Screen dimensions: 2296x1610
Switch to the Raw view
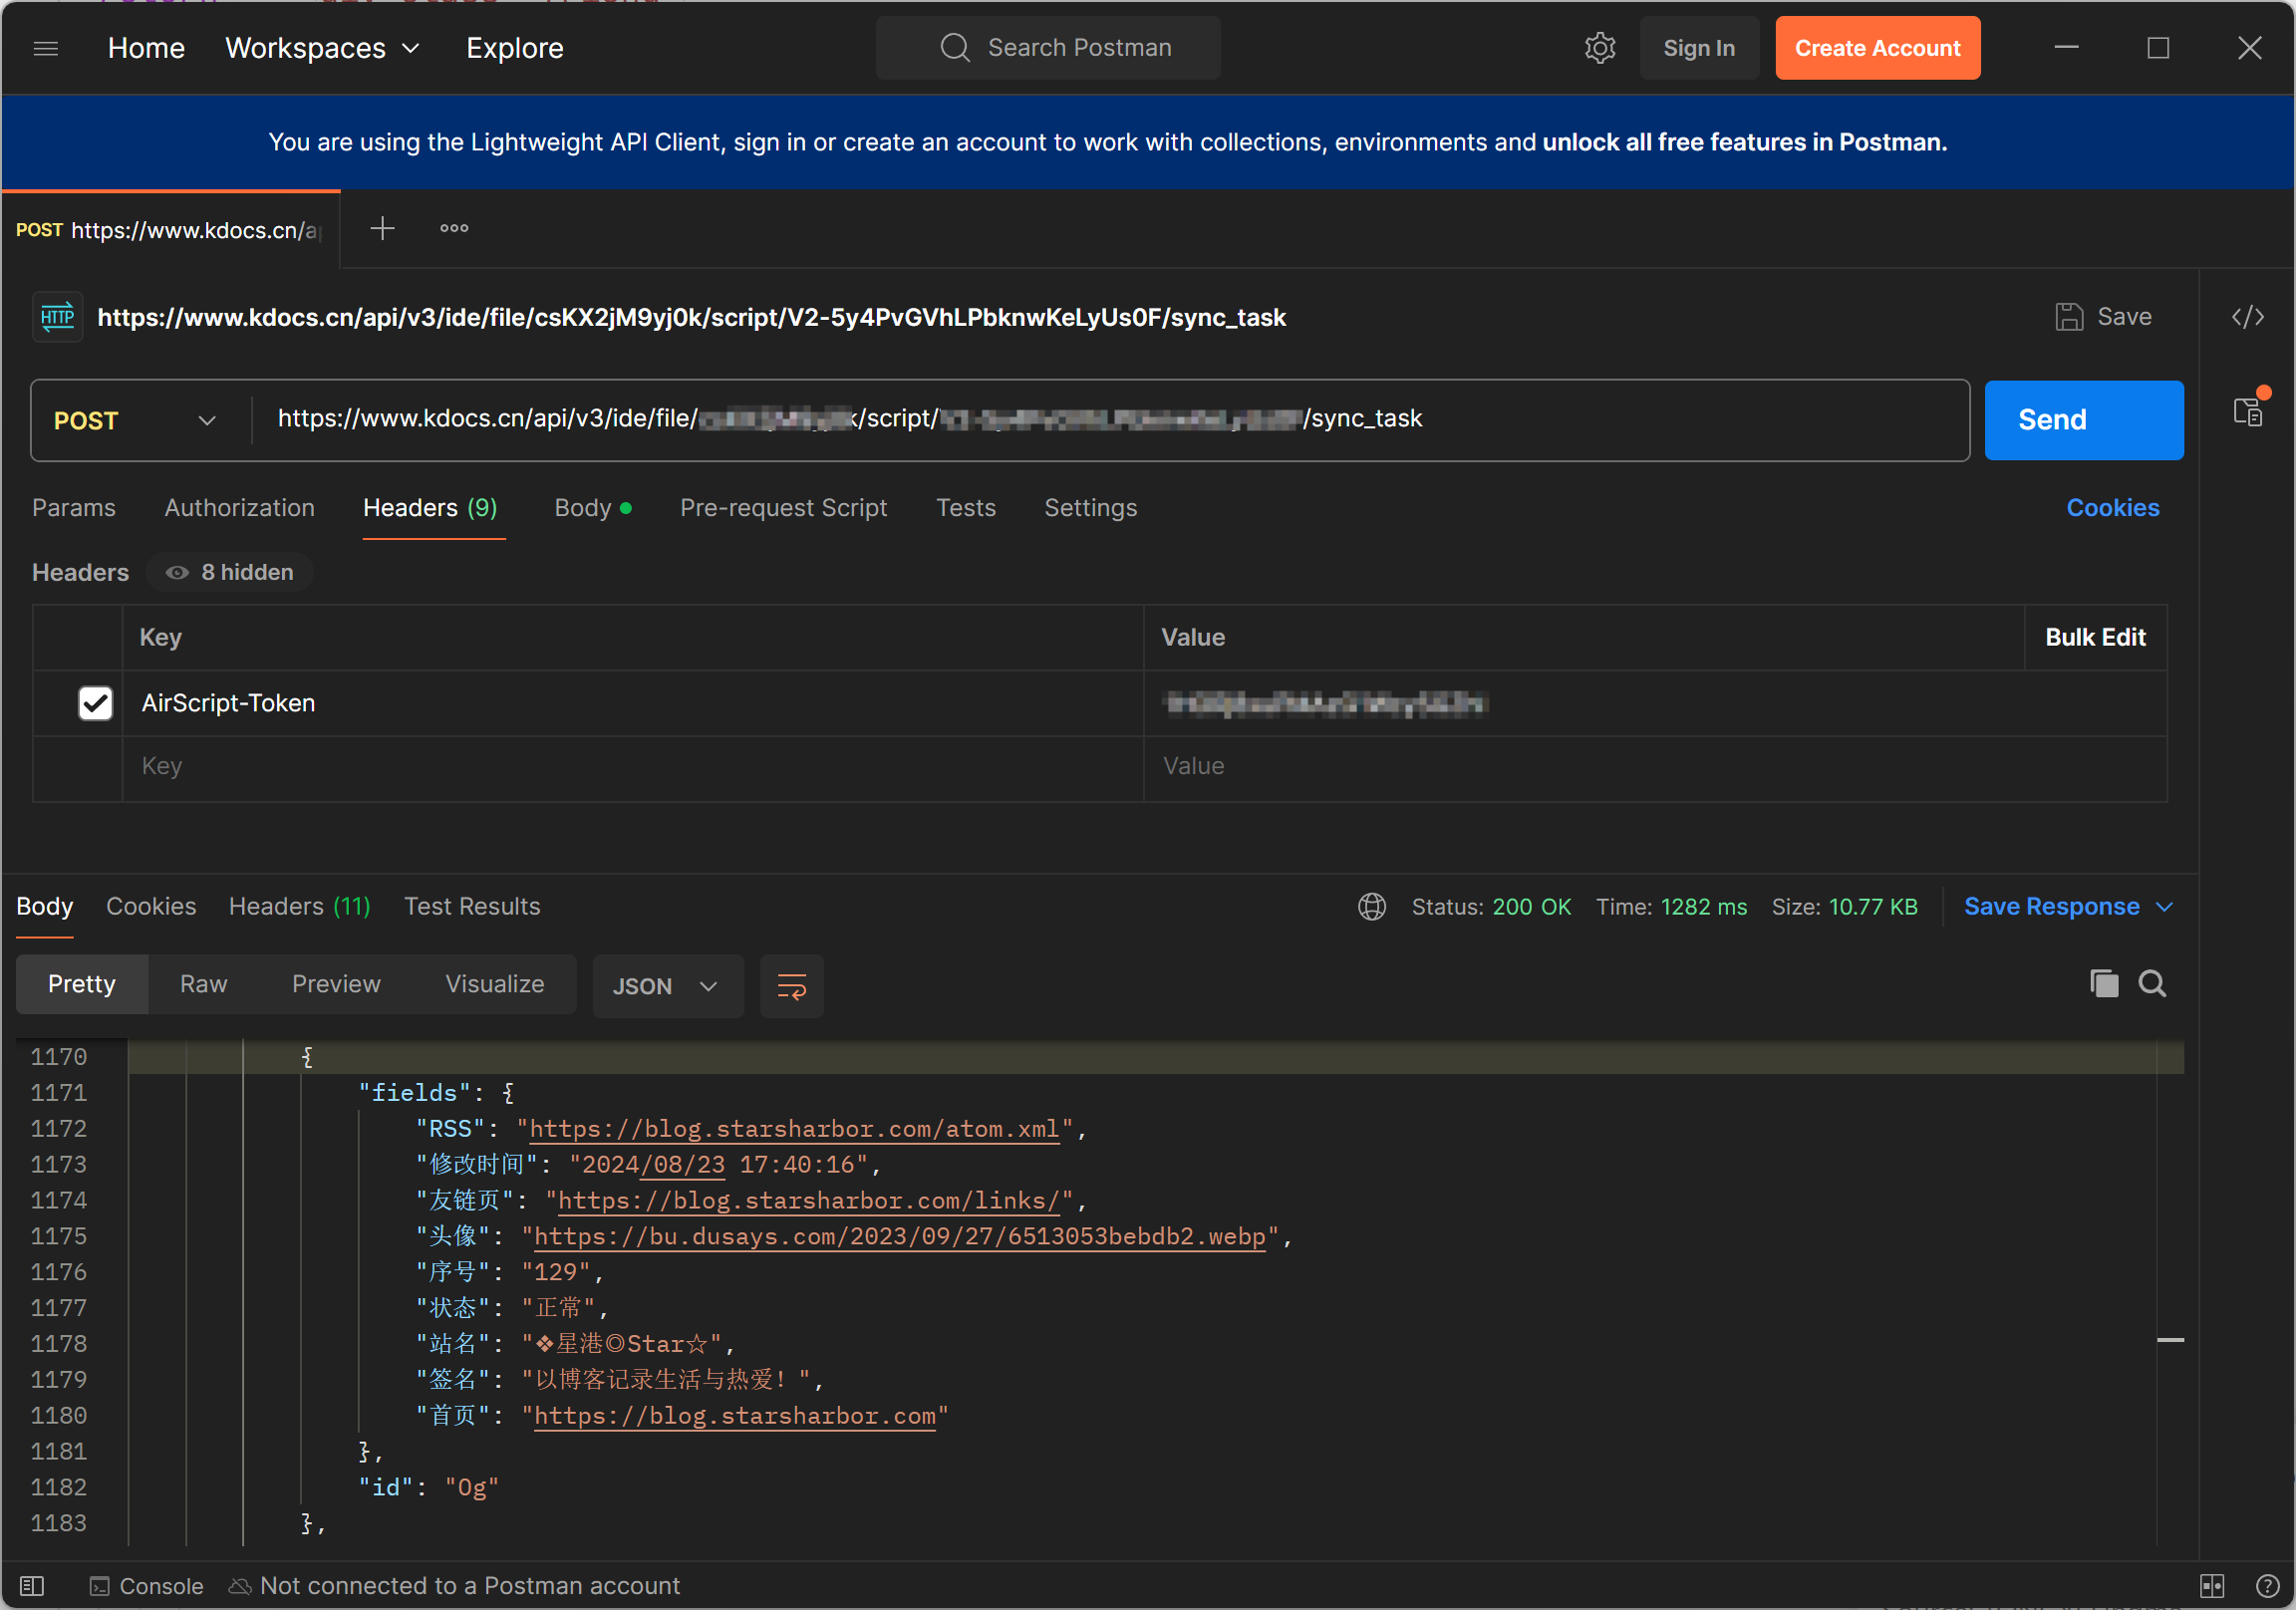[x=204, y=984]
